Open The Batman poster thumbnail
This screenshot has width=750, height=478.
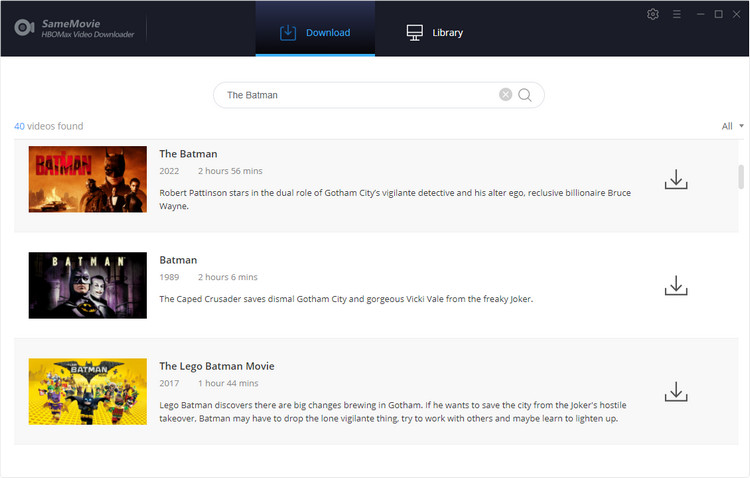(88, 179)
